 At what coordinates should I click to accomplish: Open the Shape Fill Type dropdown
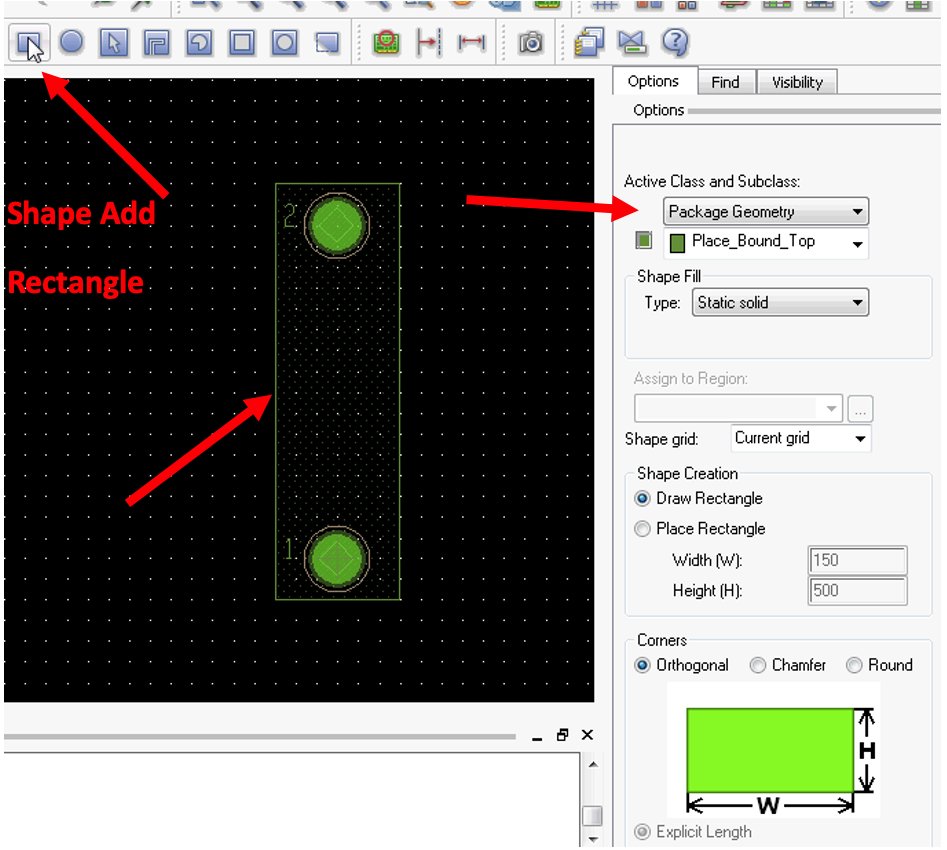point(780,303)
